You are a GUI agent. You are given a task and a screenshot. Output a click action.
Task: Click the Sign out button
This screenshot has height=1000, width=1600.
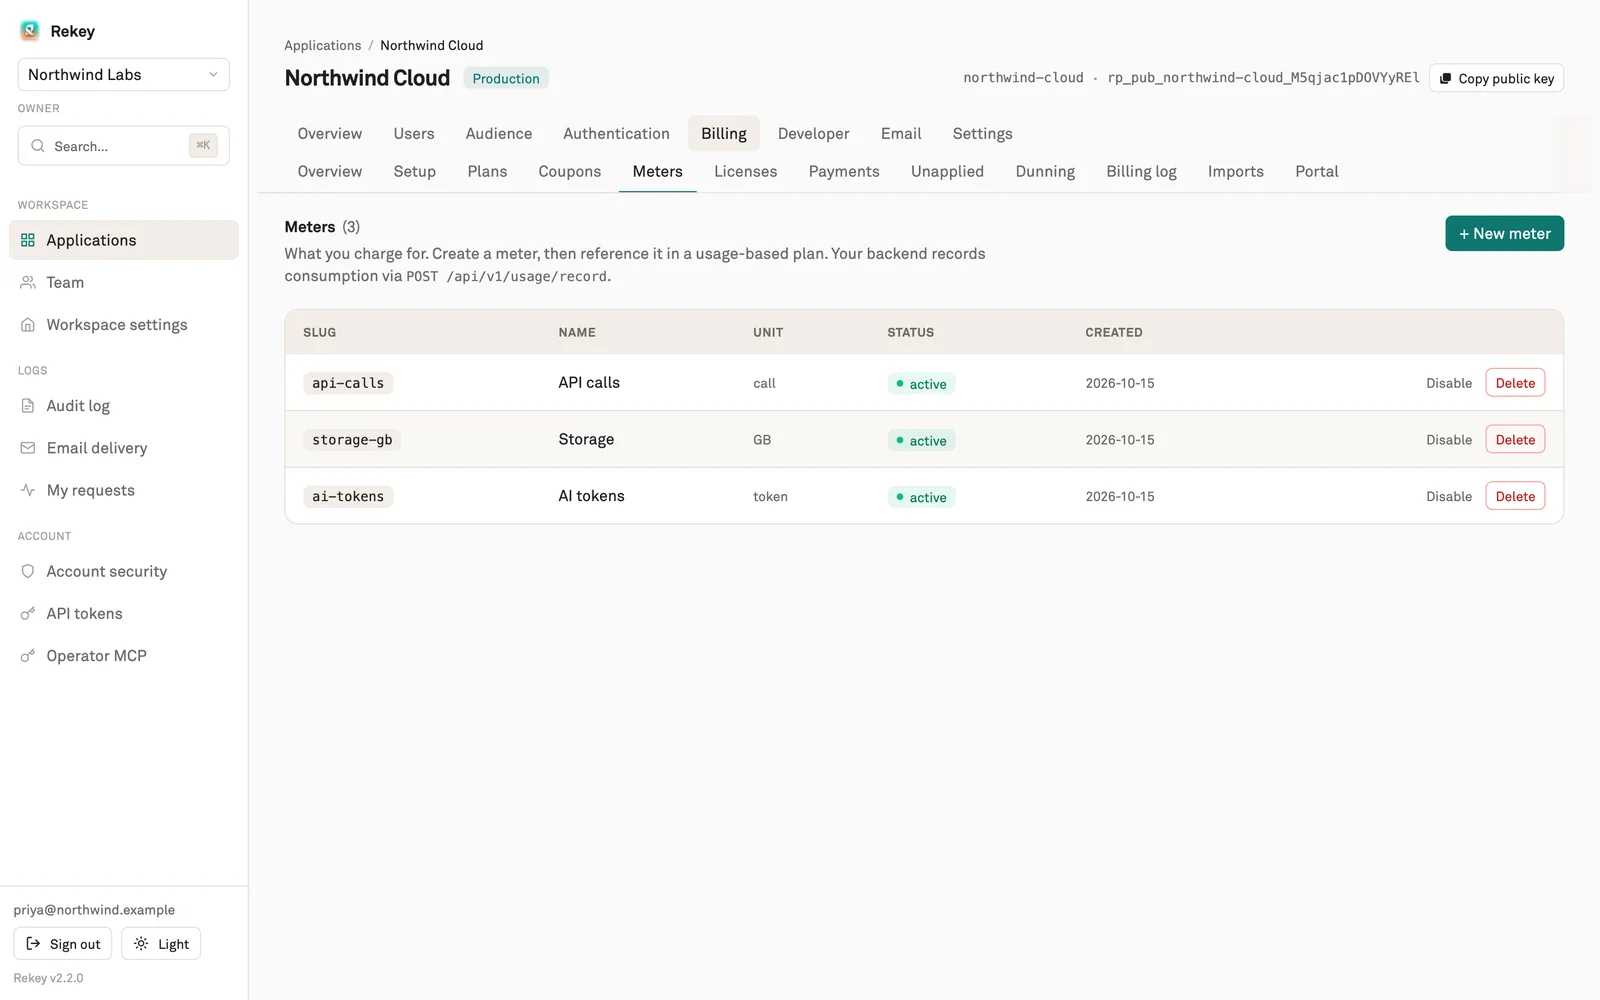click(x=62, y=944)
